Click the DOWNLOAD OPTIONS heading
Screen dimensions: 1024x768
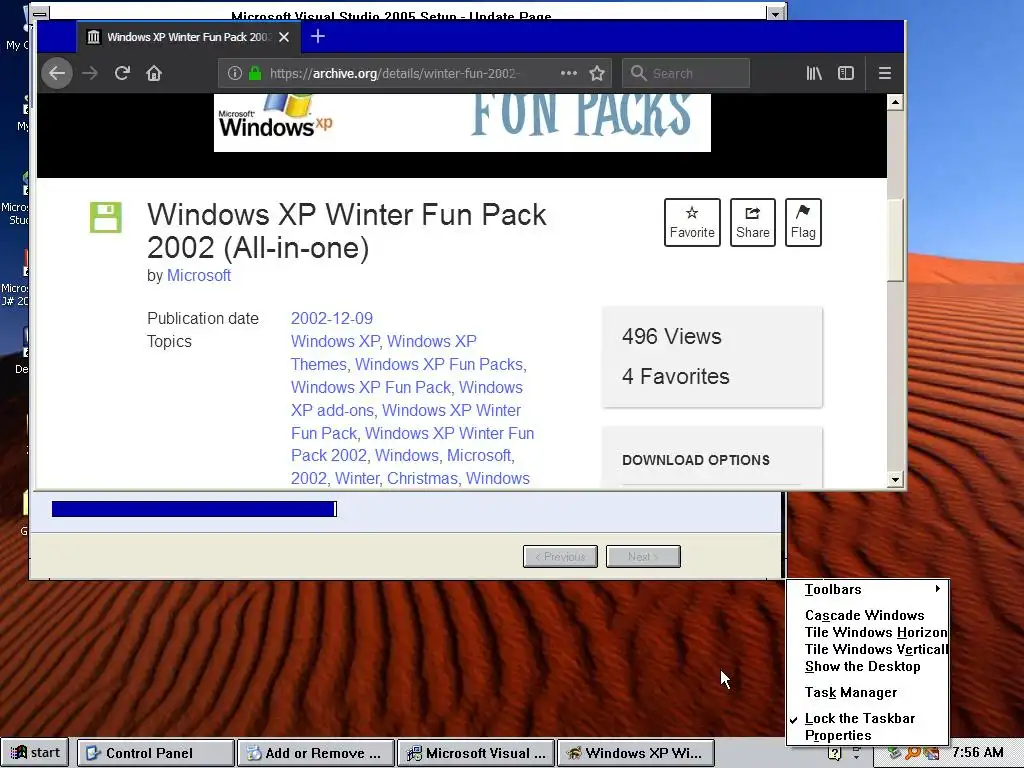696,460
